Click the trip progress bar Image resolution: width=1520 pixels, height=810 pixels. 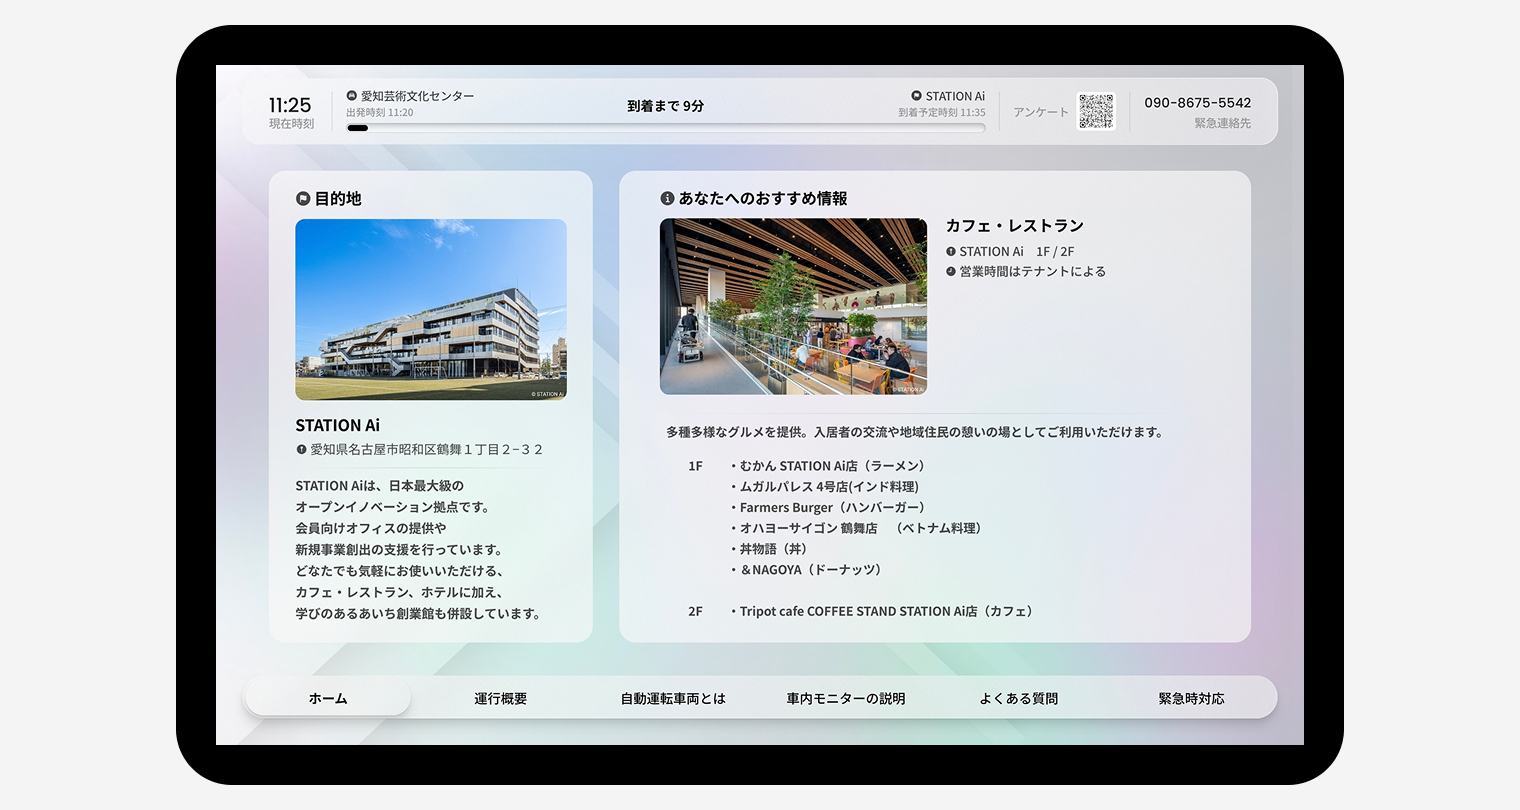[665, 128]
